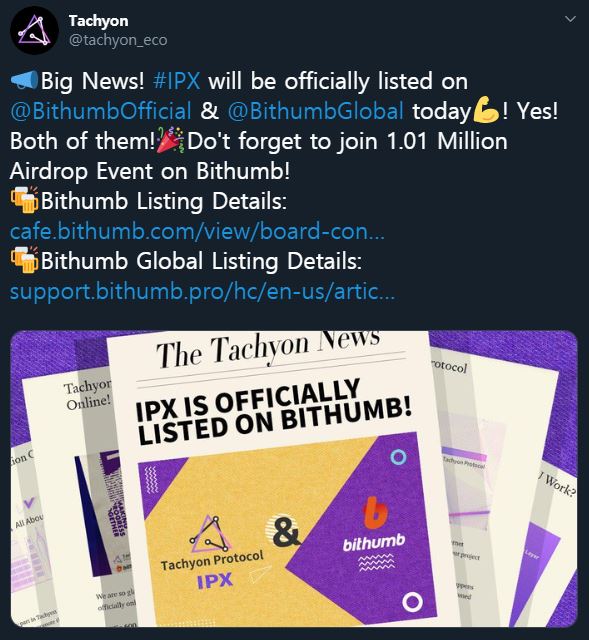Click the Tachyon display name

pyautogui.click(x=98, y=21)
